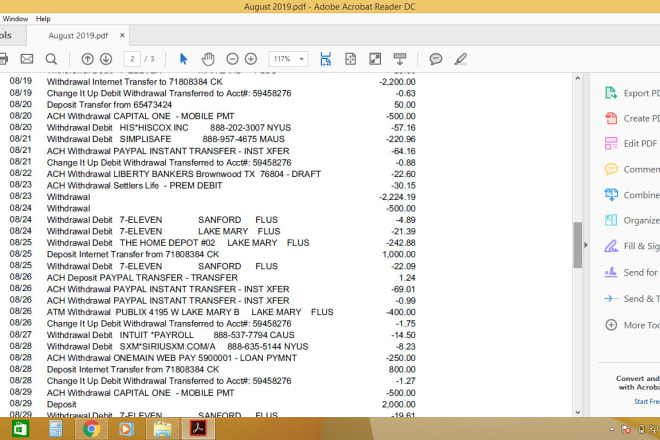Go to next page arrow
The height and width of the screenshot is (440, 660).
tap(106, 59)
